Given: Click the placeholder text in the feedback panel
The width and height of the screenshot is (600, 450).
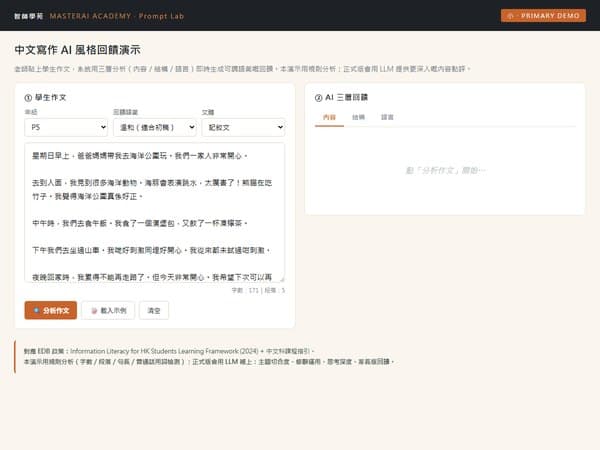Looking at the screenshot, I should pyautogui.click(x=445, y=170).
